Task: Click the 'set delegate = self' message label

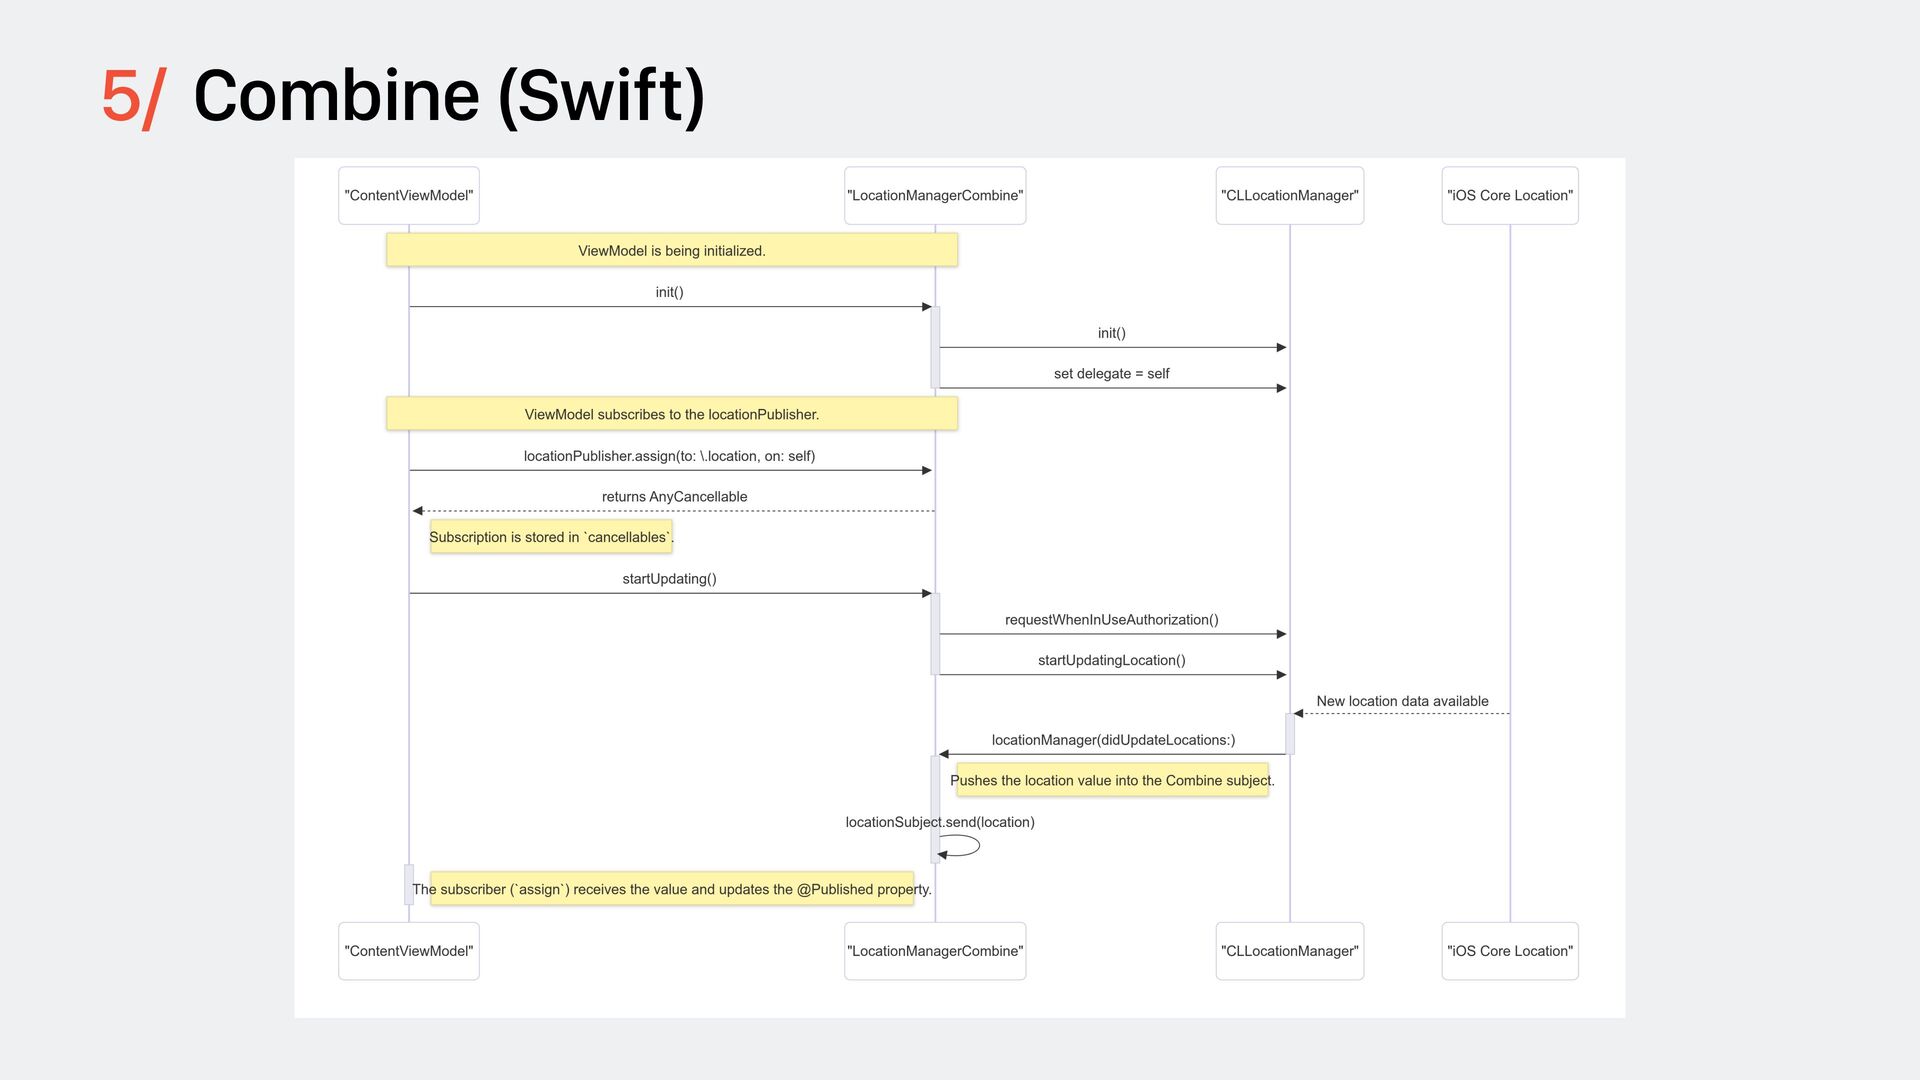Action: click(1111, 374)
